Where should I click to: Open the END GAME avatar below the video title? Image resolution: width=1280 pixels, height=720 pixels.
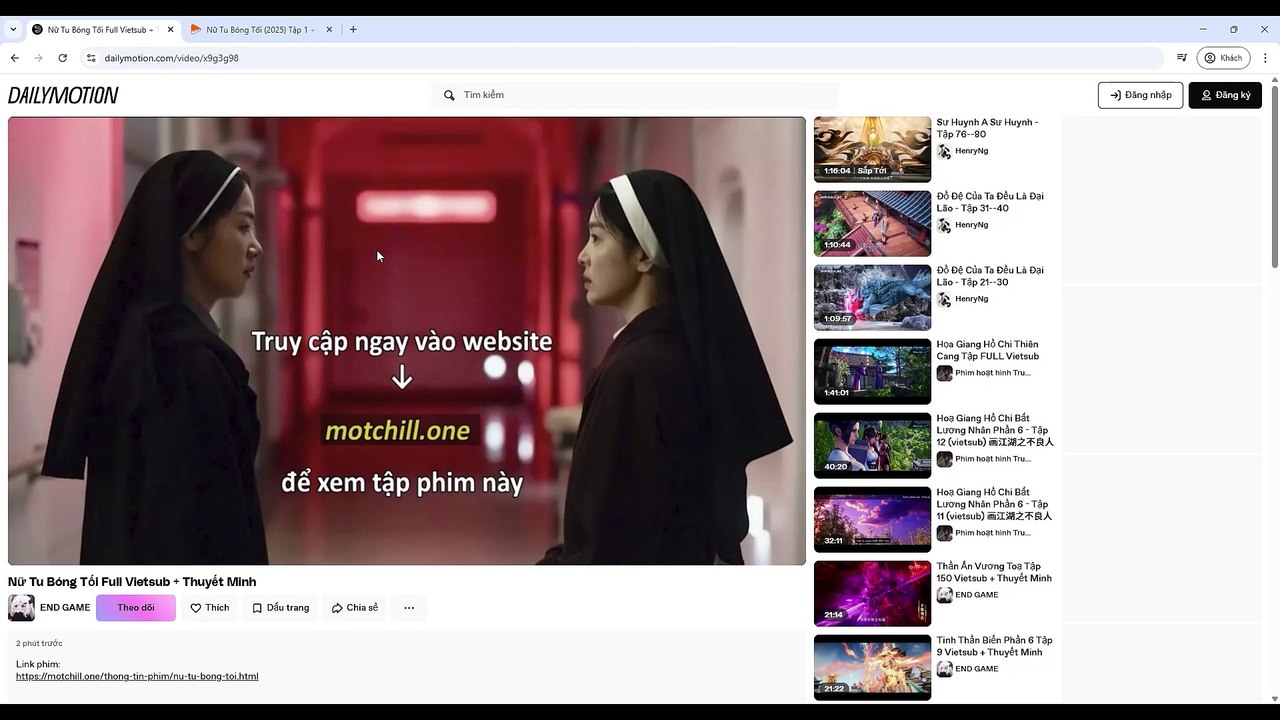tap(21, 608)
